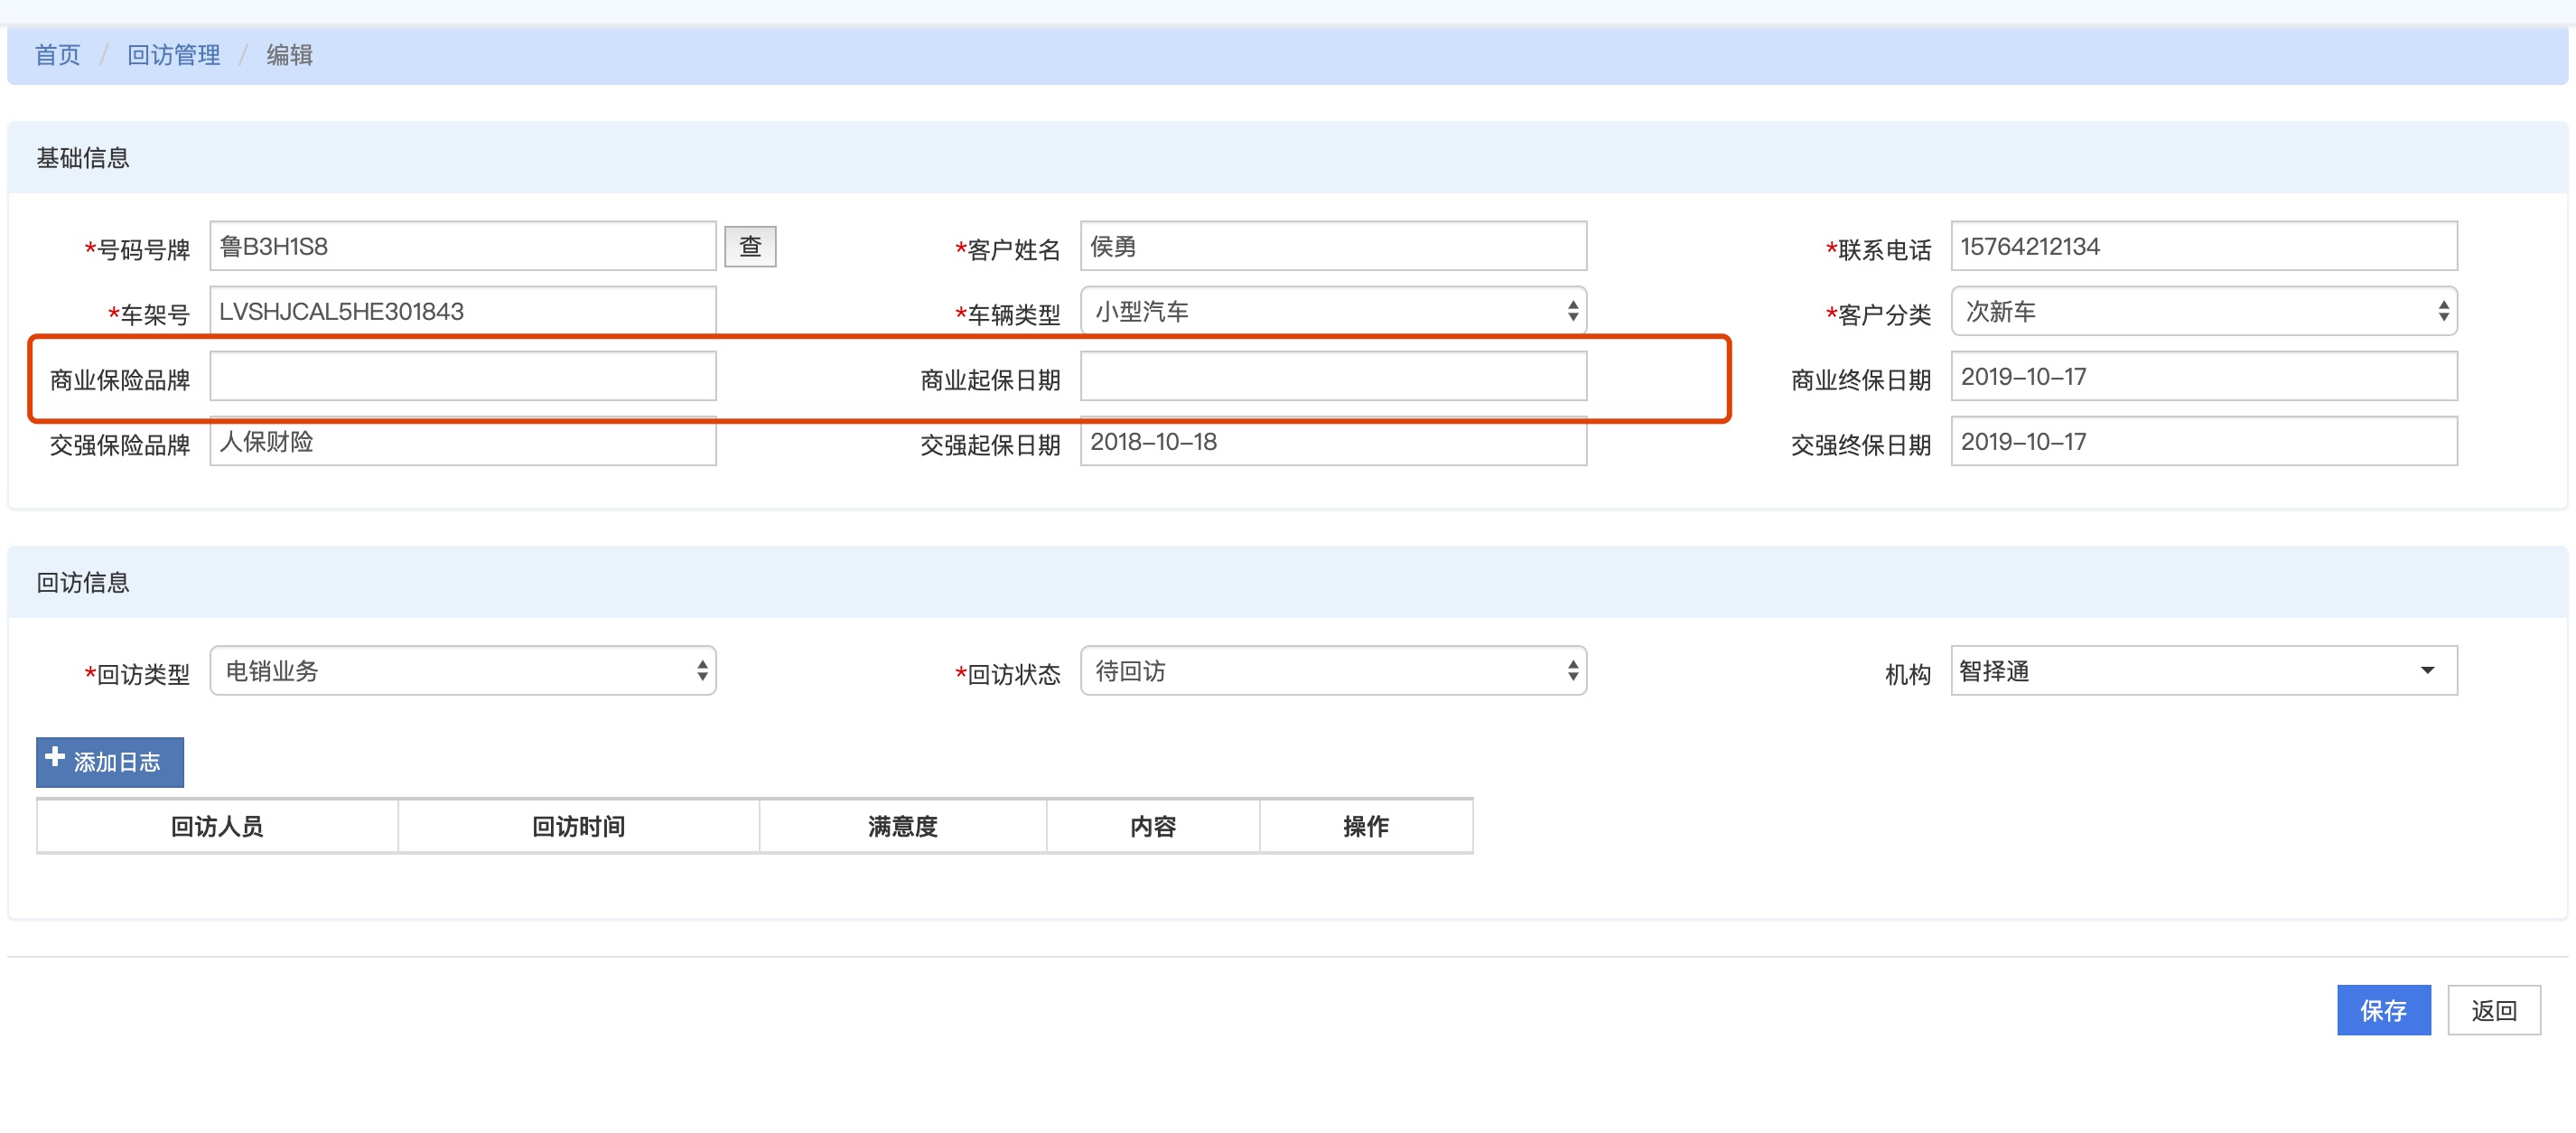2576x1133 pixels.
Task: Click the 回访时间 column header
Action: (x=578, y=826)
